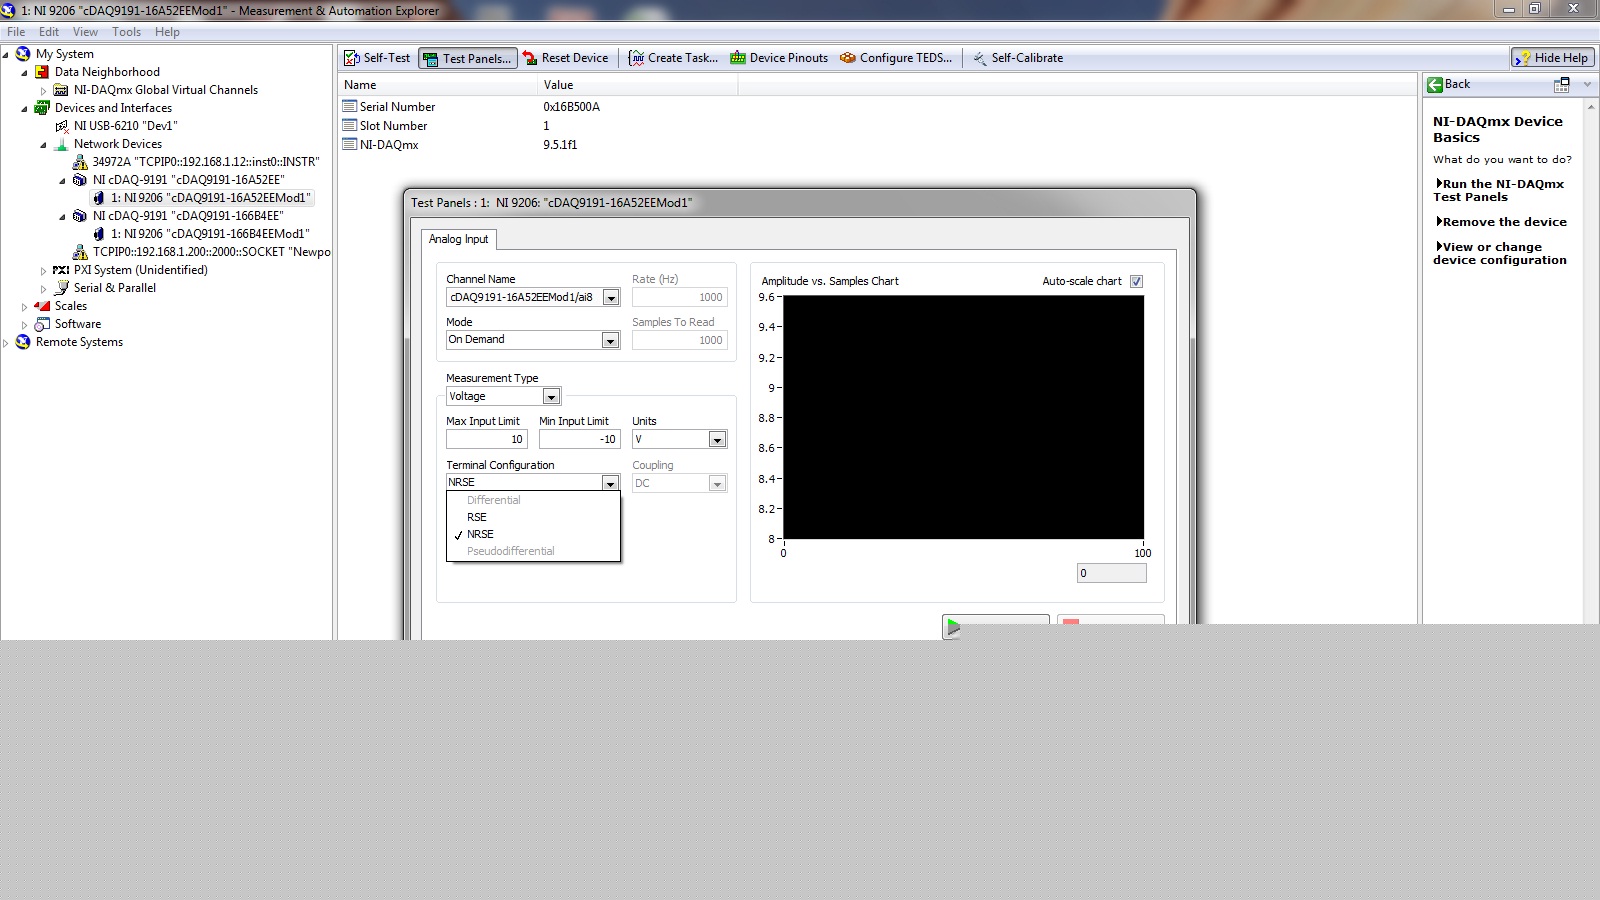The width and height of the screenshot is (1600, 900).
Task: Open Test Panels from toolbar
Action: [x=468, y=58]
